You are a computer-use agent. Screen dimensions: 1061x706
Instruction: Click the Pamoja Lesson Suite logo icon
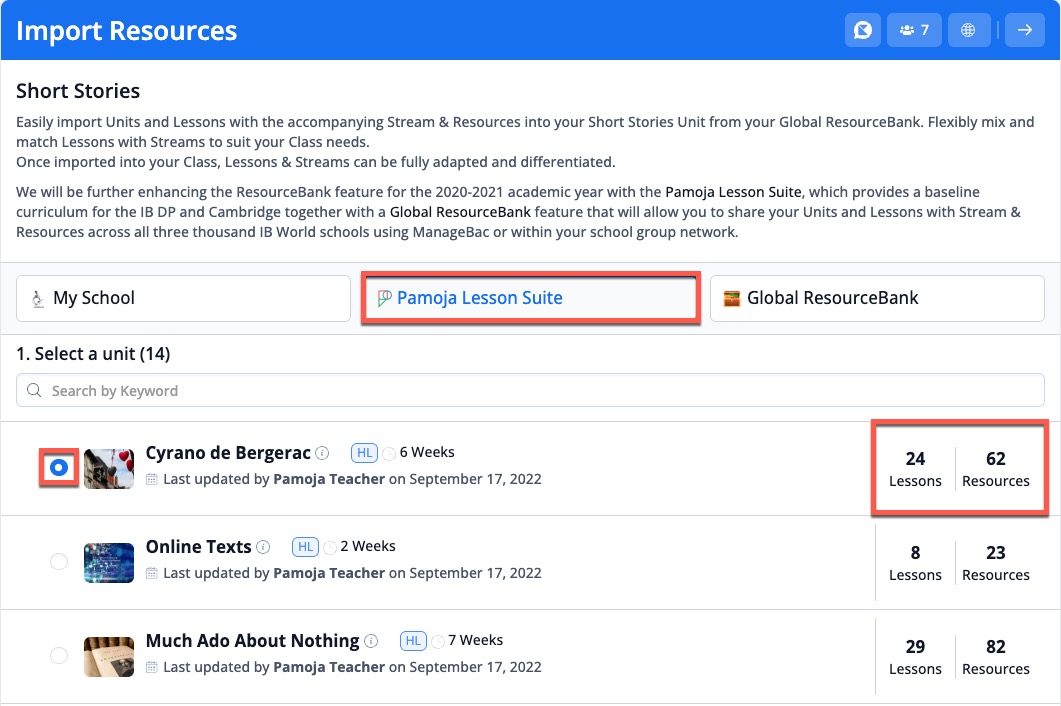coord(384,298)
